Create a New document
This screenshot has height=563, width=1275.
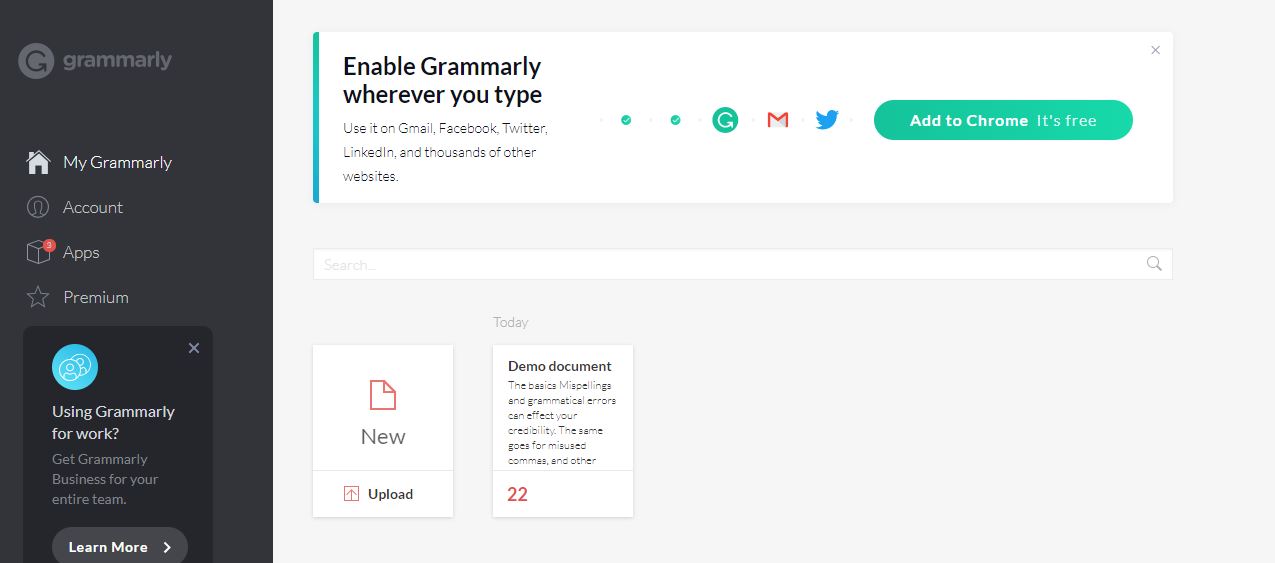tap(383, 408)
